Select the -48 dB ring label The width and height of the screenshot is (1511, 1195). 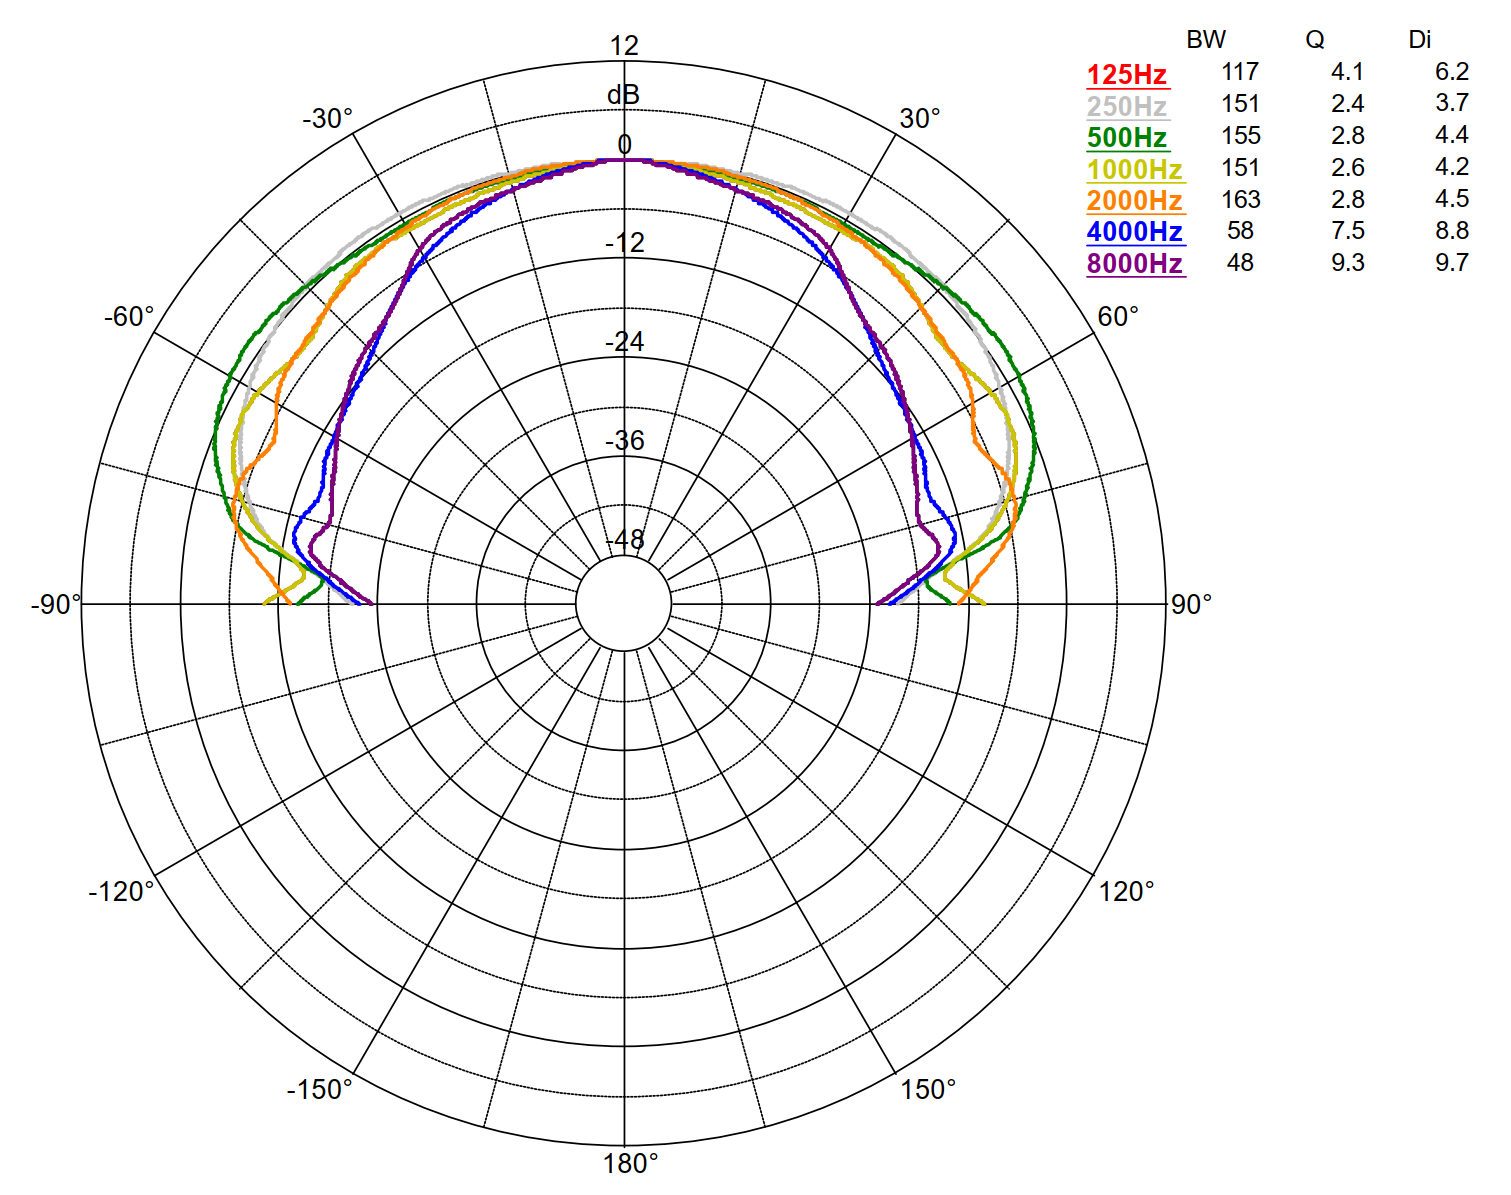(626, 540)
